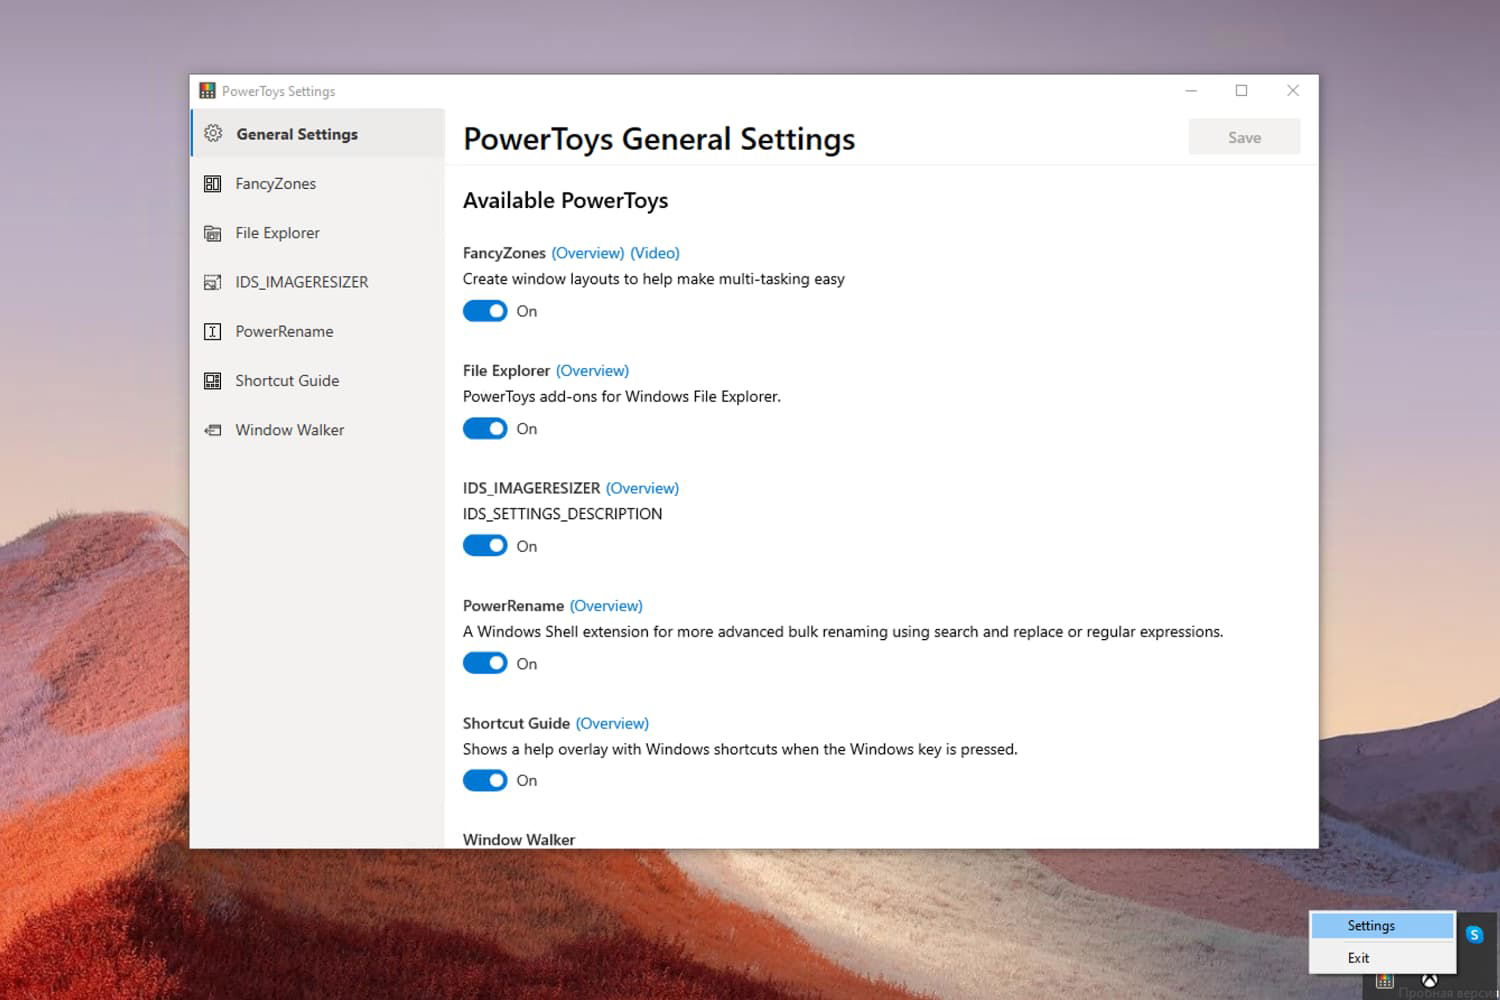This screenshot has height=1000, width=1500.
Task: Open the FancyZones Overview link
Action: click(x=588, y=253)
